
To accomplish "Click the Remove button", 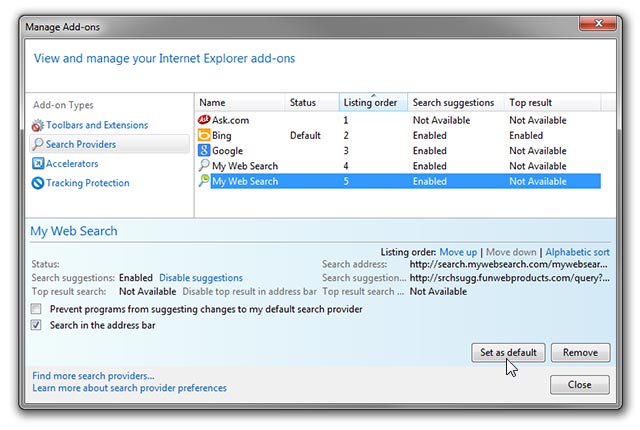I will click(580, 352).
